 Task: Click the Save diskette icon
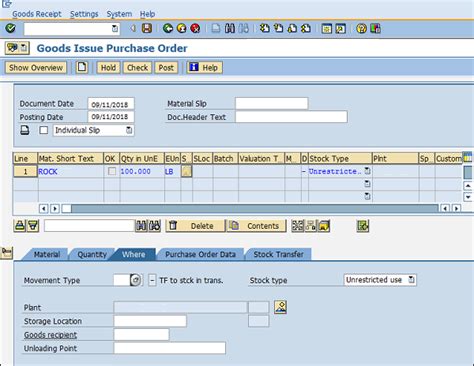147,28
